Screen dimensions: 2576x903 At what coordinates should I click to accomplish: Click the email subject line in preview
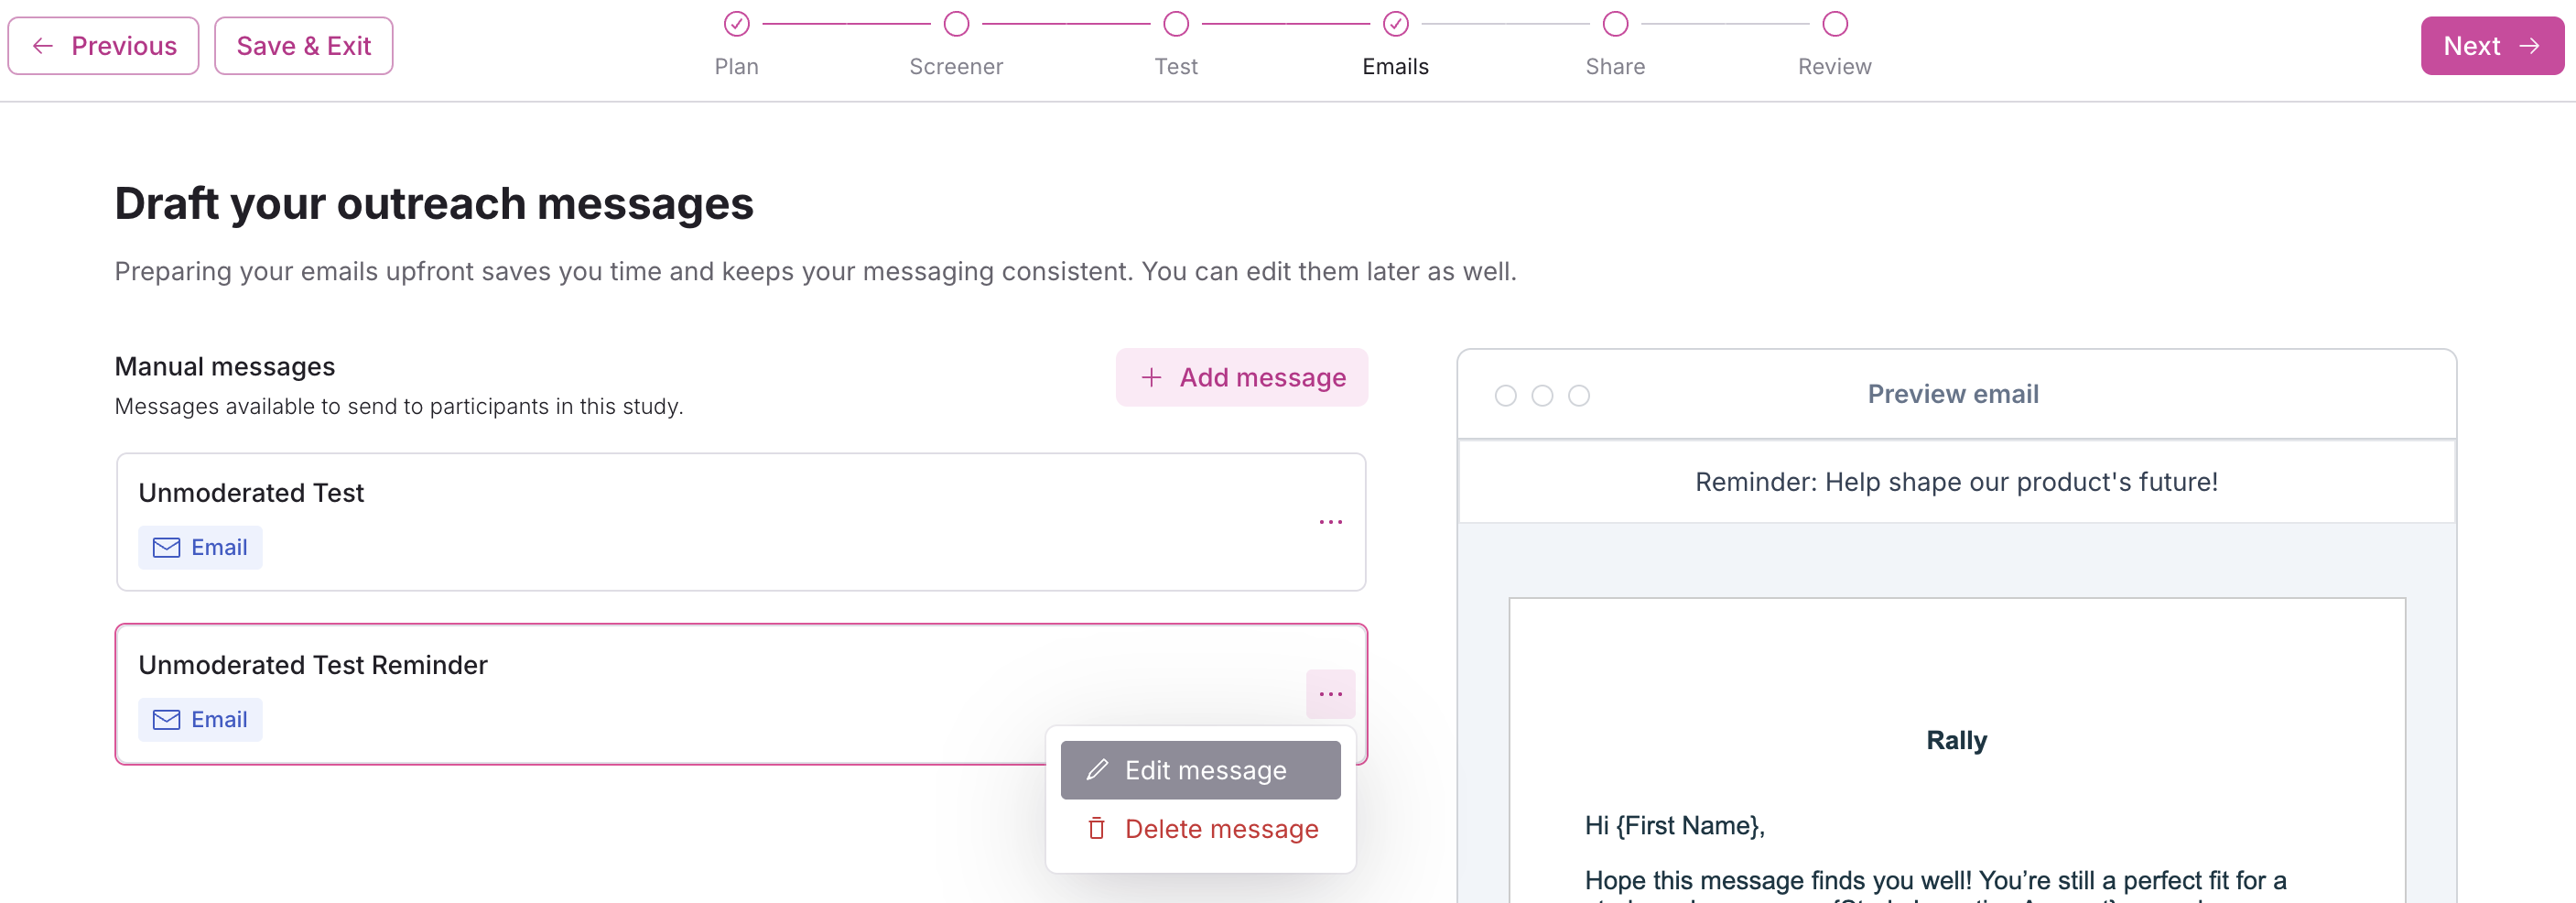1956,482
